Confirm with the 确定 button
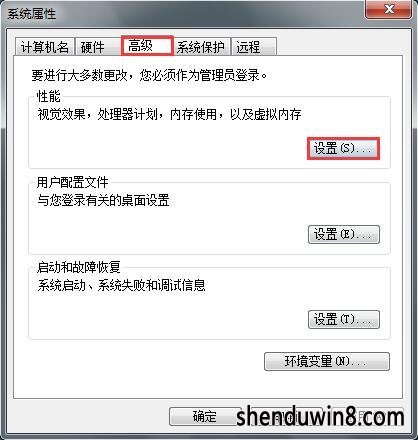The image size is (418, 440). pos(205,416)
